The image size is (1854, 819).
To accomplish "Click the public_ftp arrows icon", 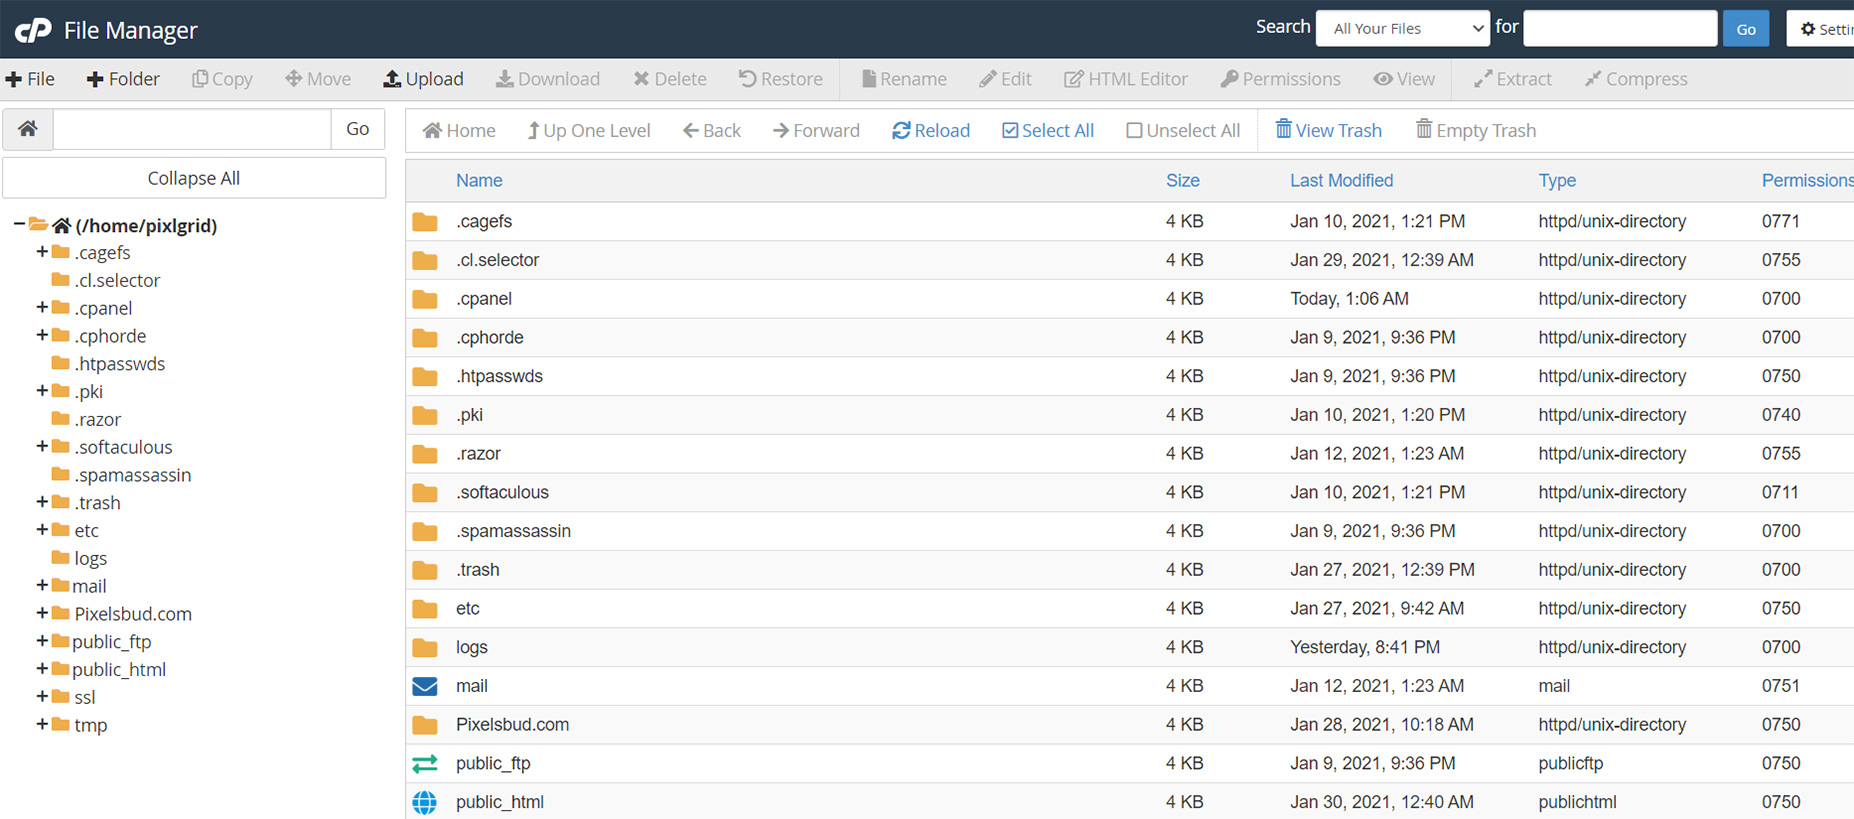I will pyautogui.click(x=425, y=764).
